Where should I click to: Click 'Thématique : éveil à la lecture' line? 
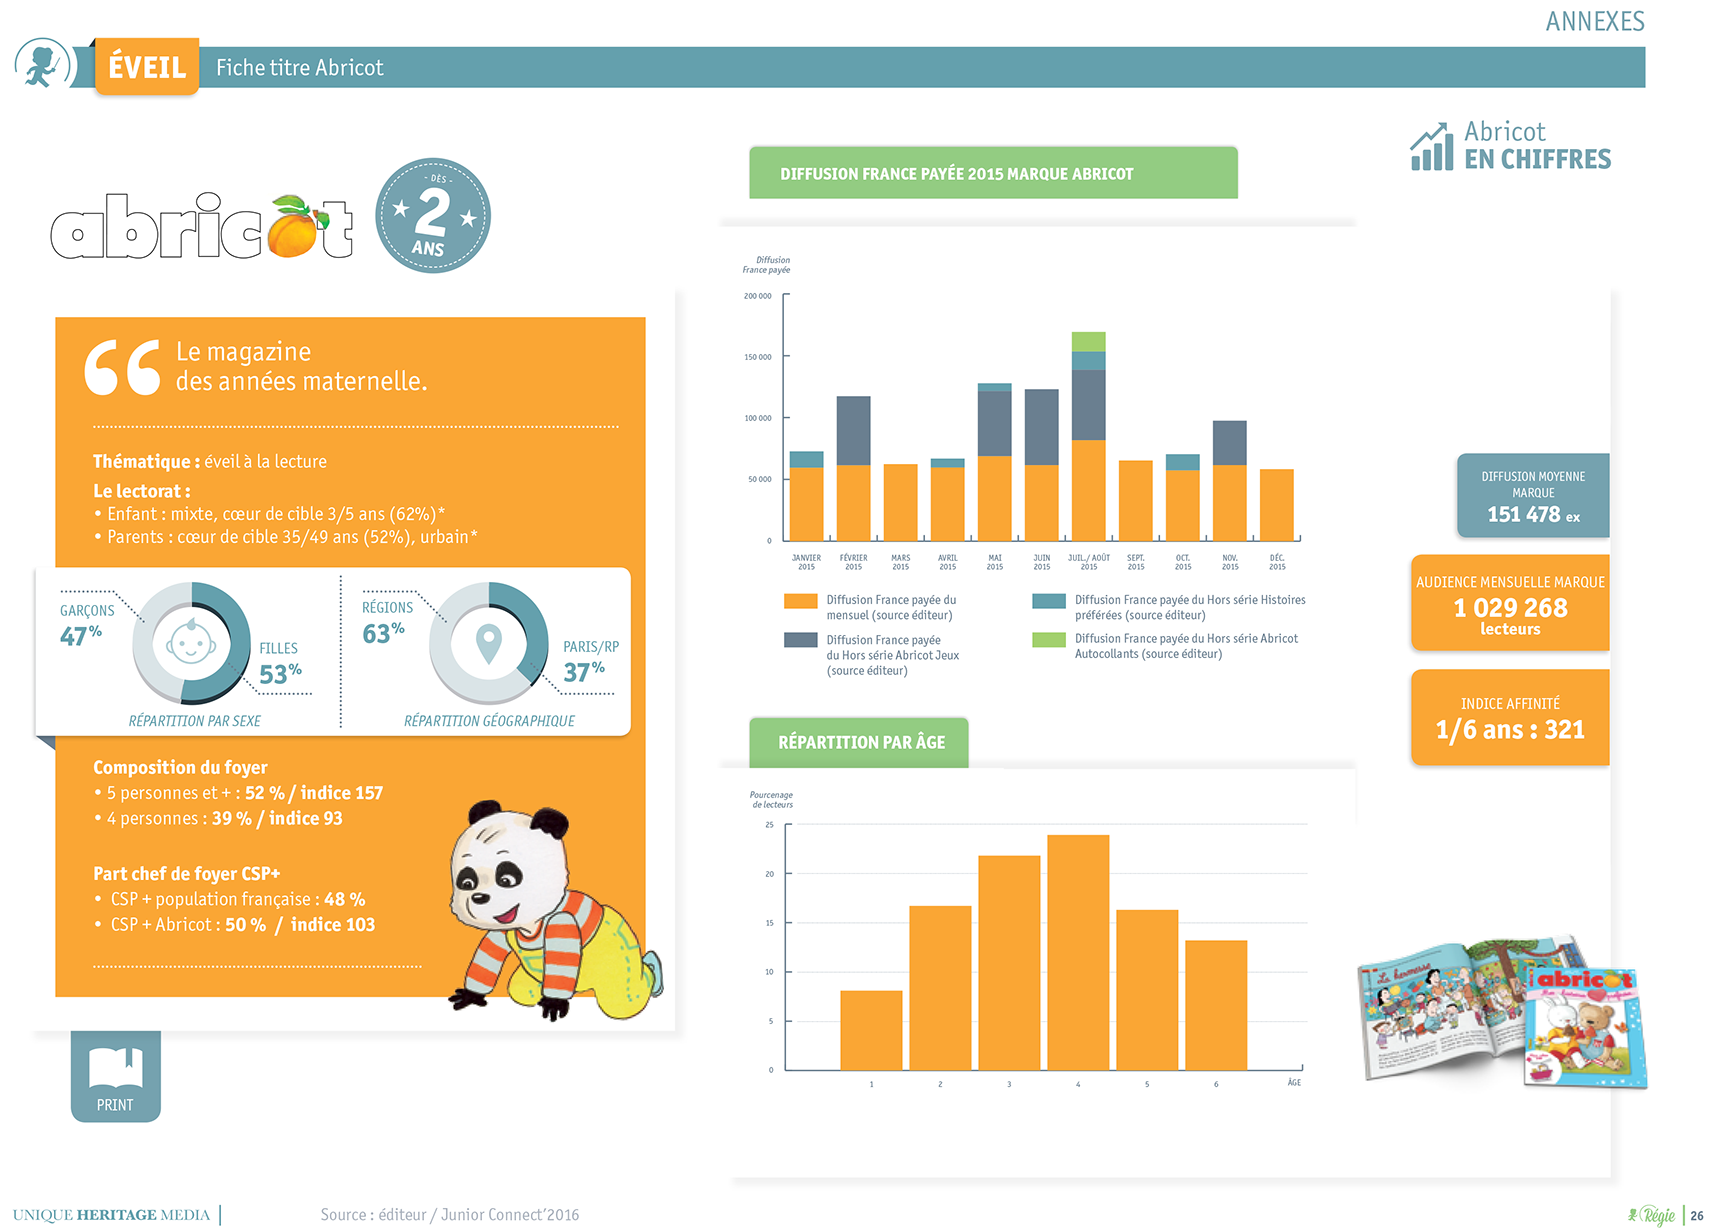pyautogui.click(x=210, y=461)
